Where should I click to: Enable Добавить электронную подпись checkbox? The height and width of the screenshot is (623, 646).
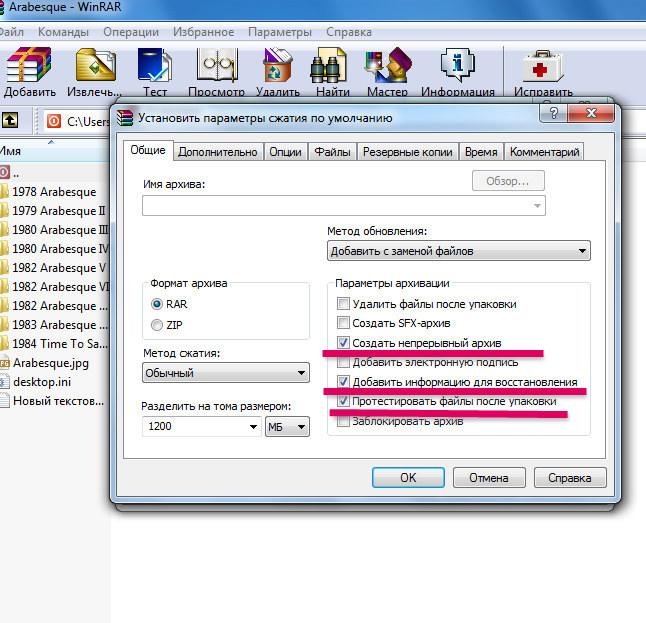pyautogui.click(x=343, y=362)
